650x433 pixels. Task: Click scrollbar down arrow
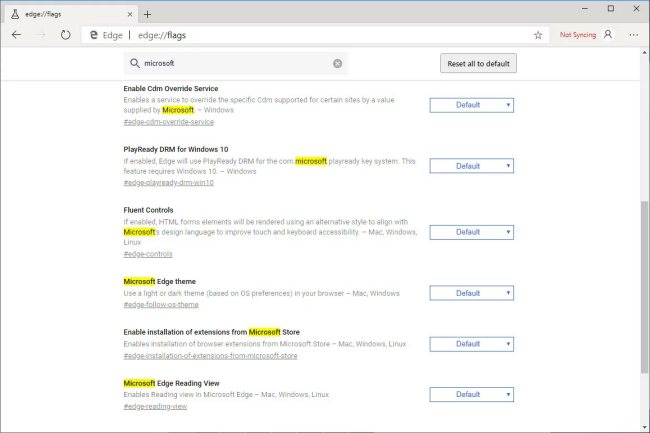(x=644, y=427)
